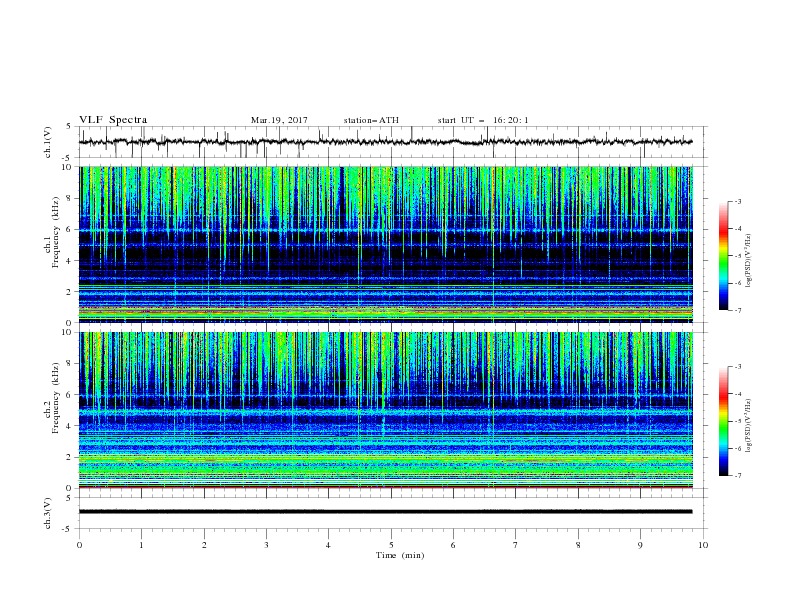This screenshot has height=612, width=792.
Task: Click the "2" kHz tick on ch.2 axis
Action: pos(70,457)
